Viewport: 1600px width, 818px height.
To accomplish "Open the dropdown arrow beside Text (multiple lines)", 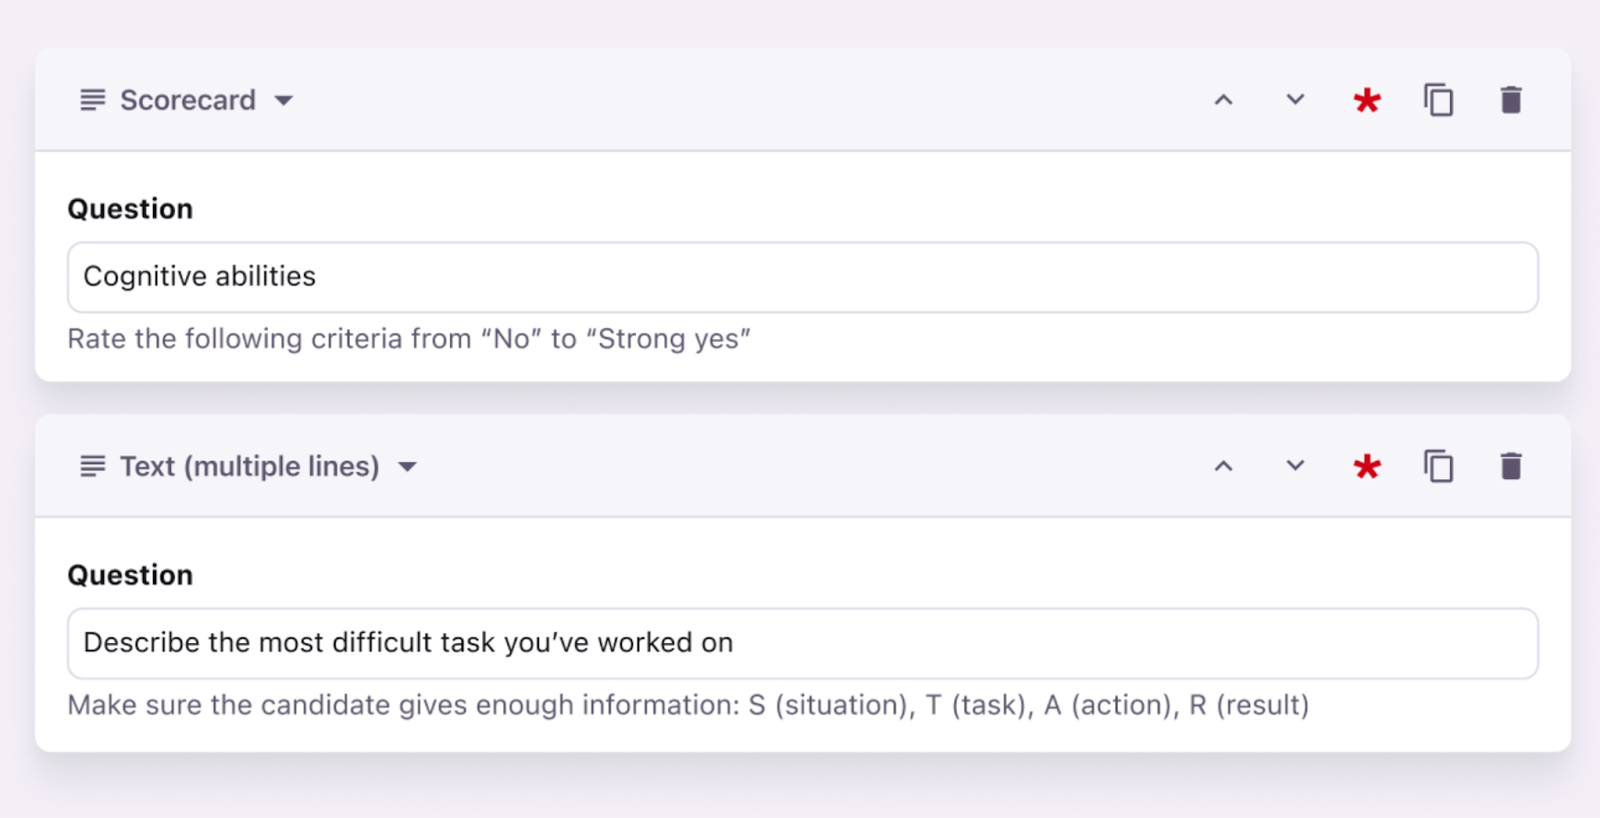I will (407, 467).
